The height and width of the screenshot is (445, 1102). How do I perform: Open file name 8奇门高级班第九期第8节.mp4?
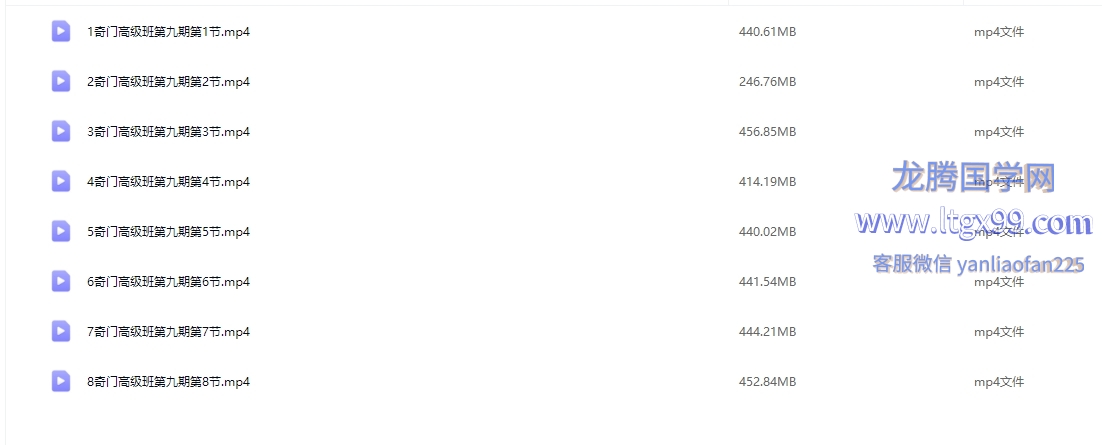[169, 382]
